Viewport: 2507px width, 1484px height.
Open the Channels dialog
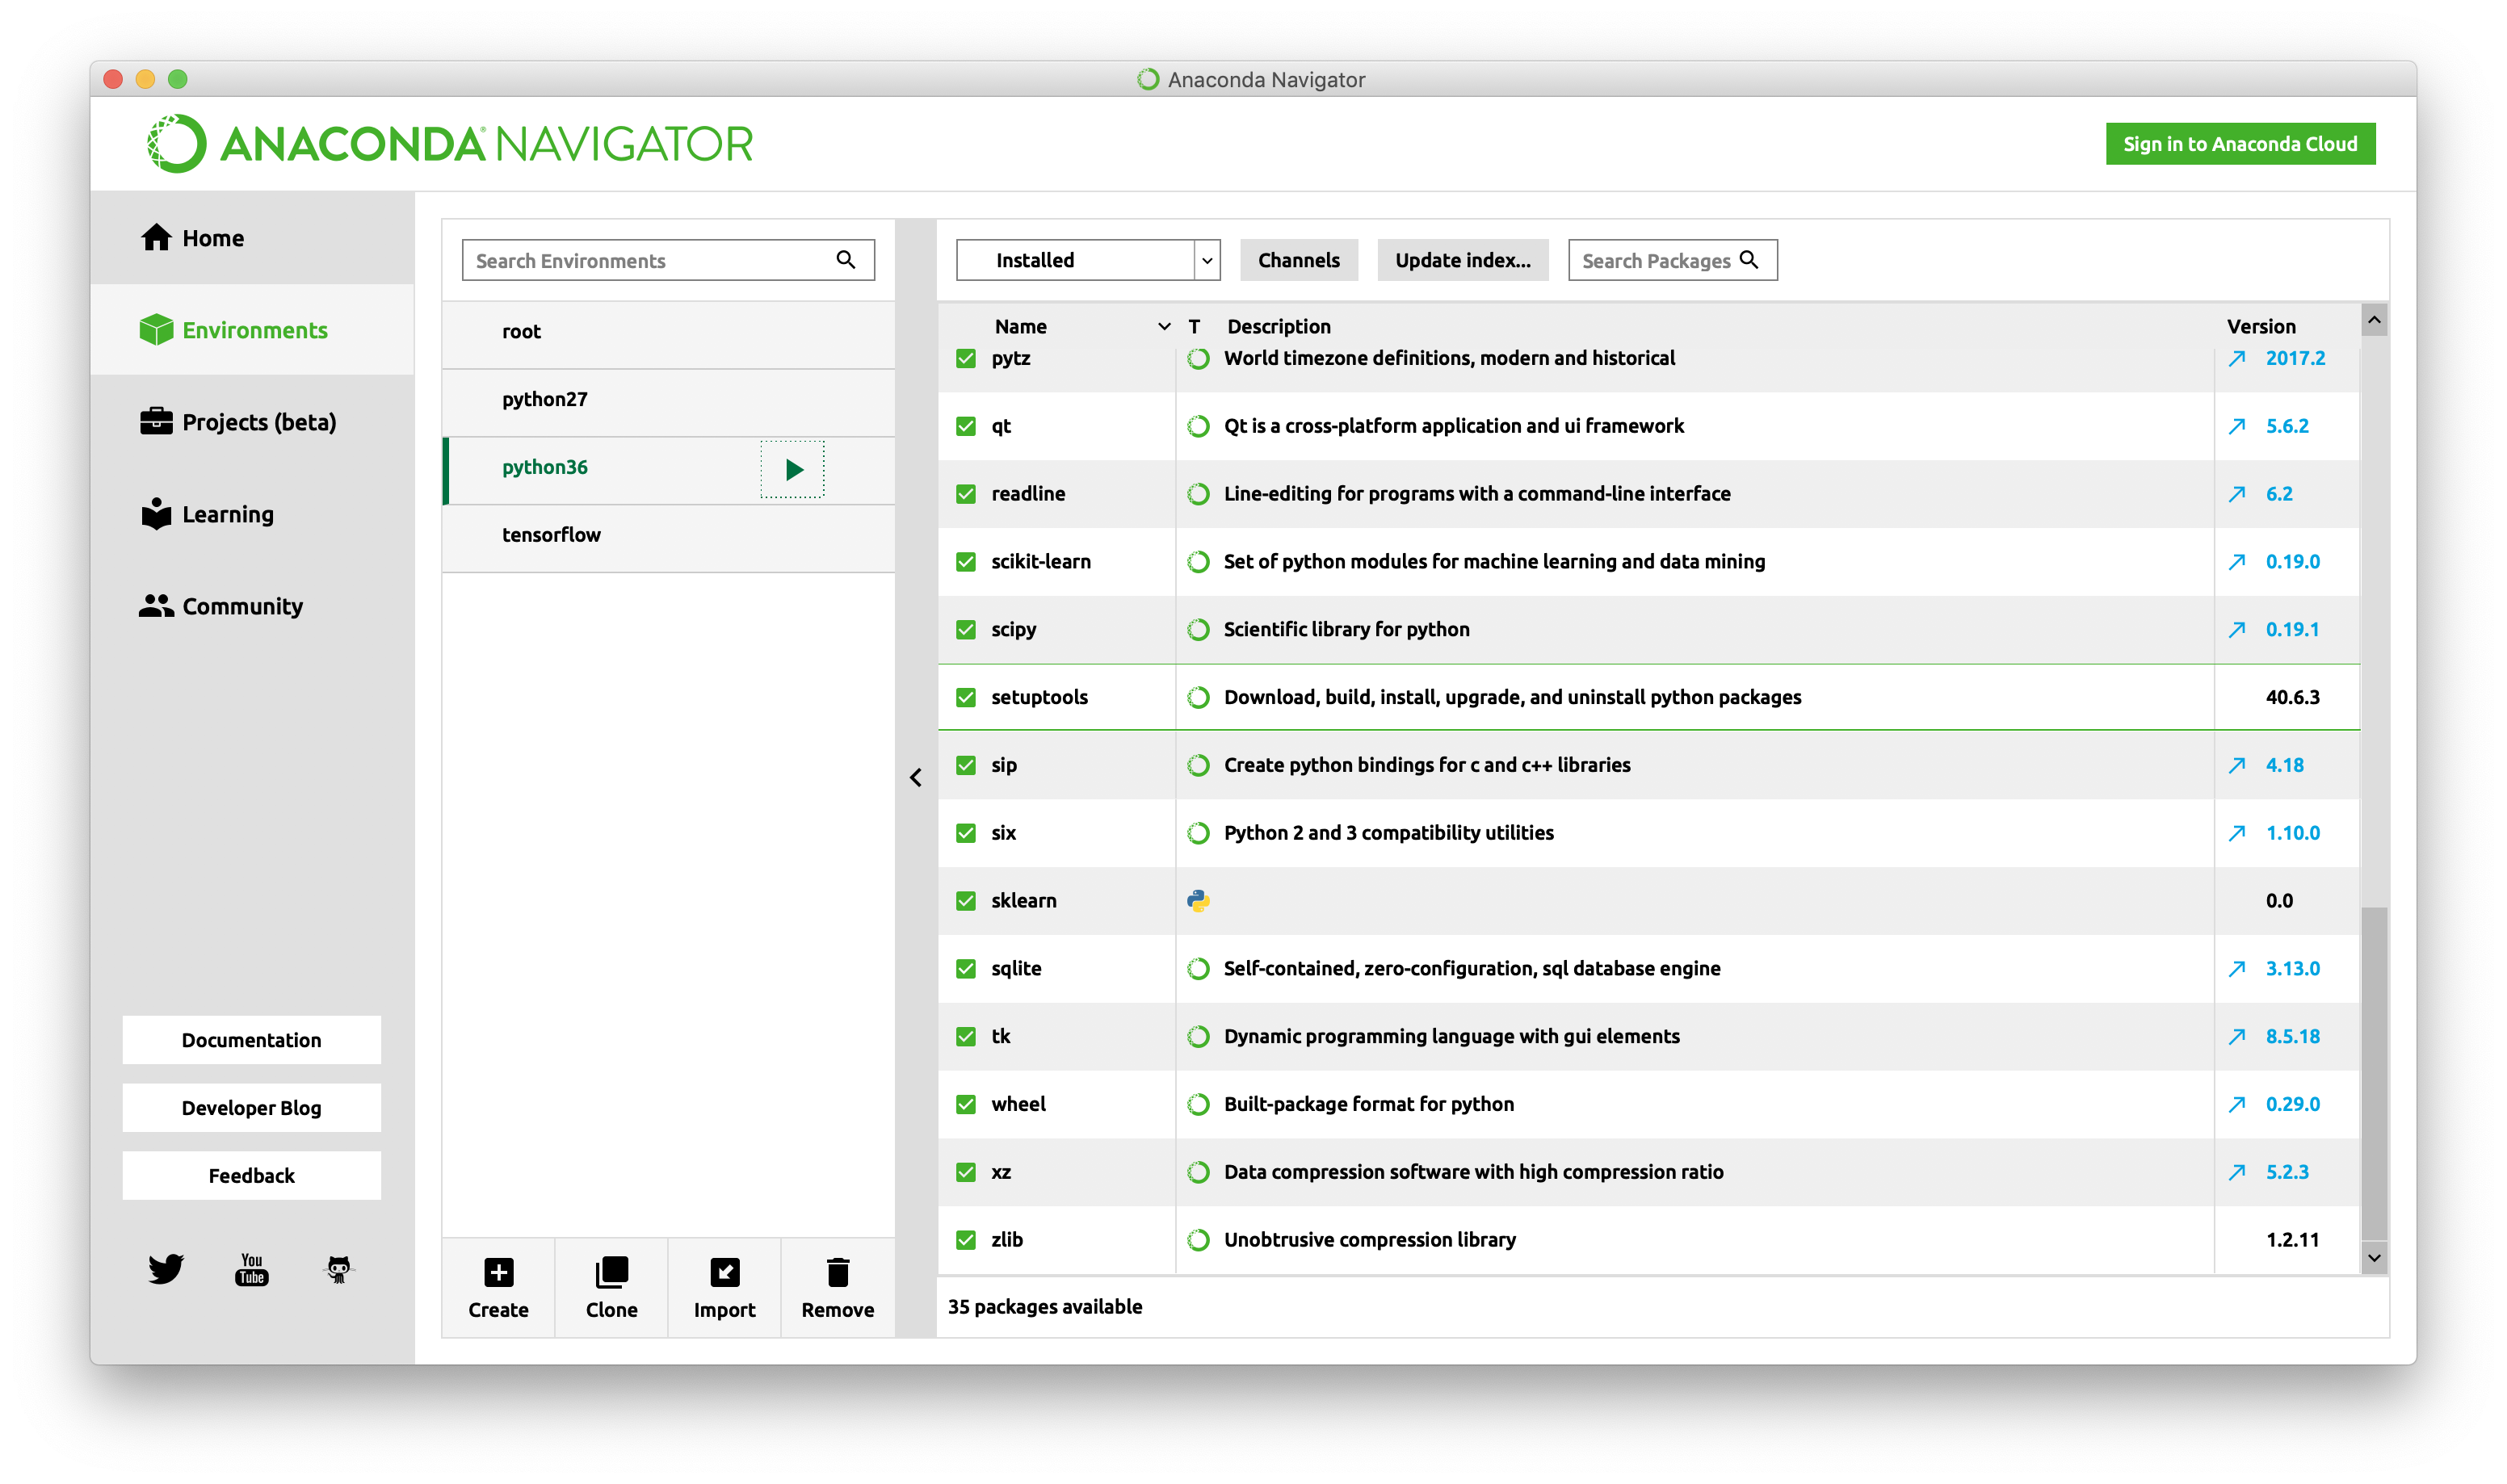(x=1298, y=260)
